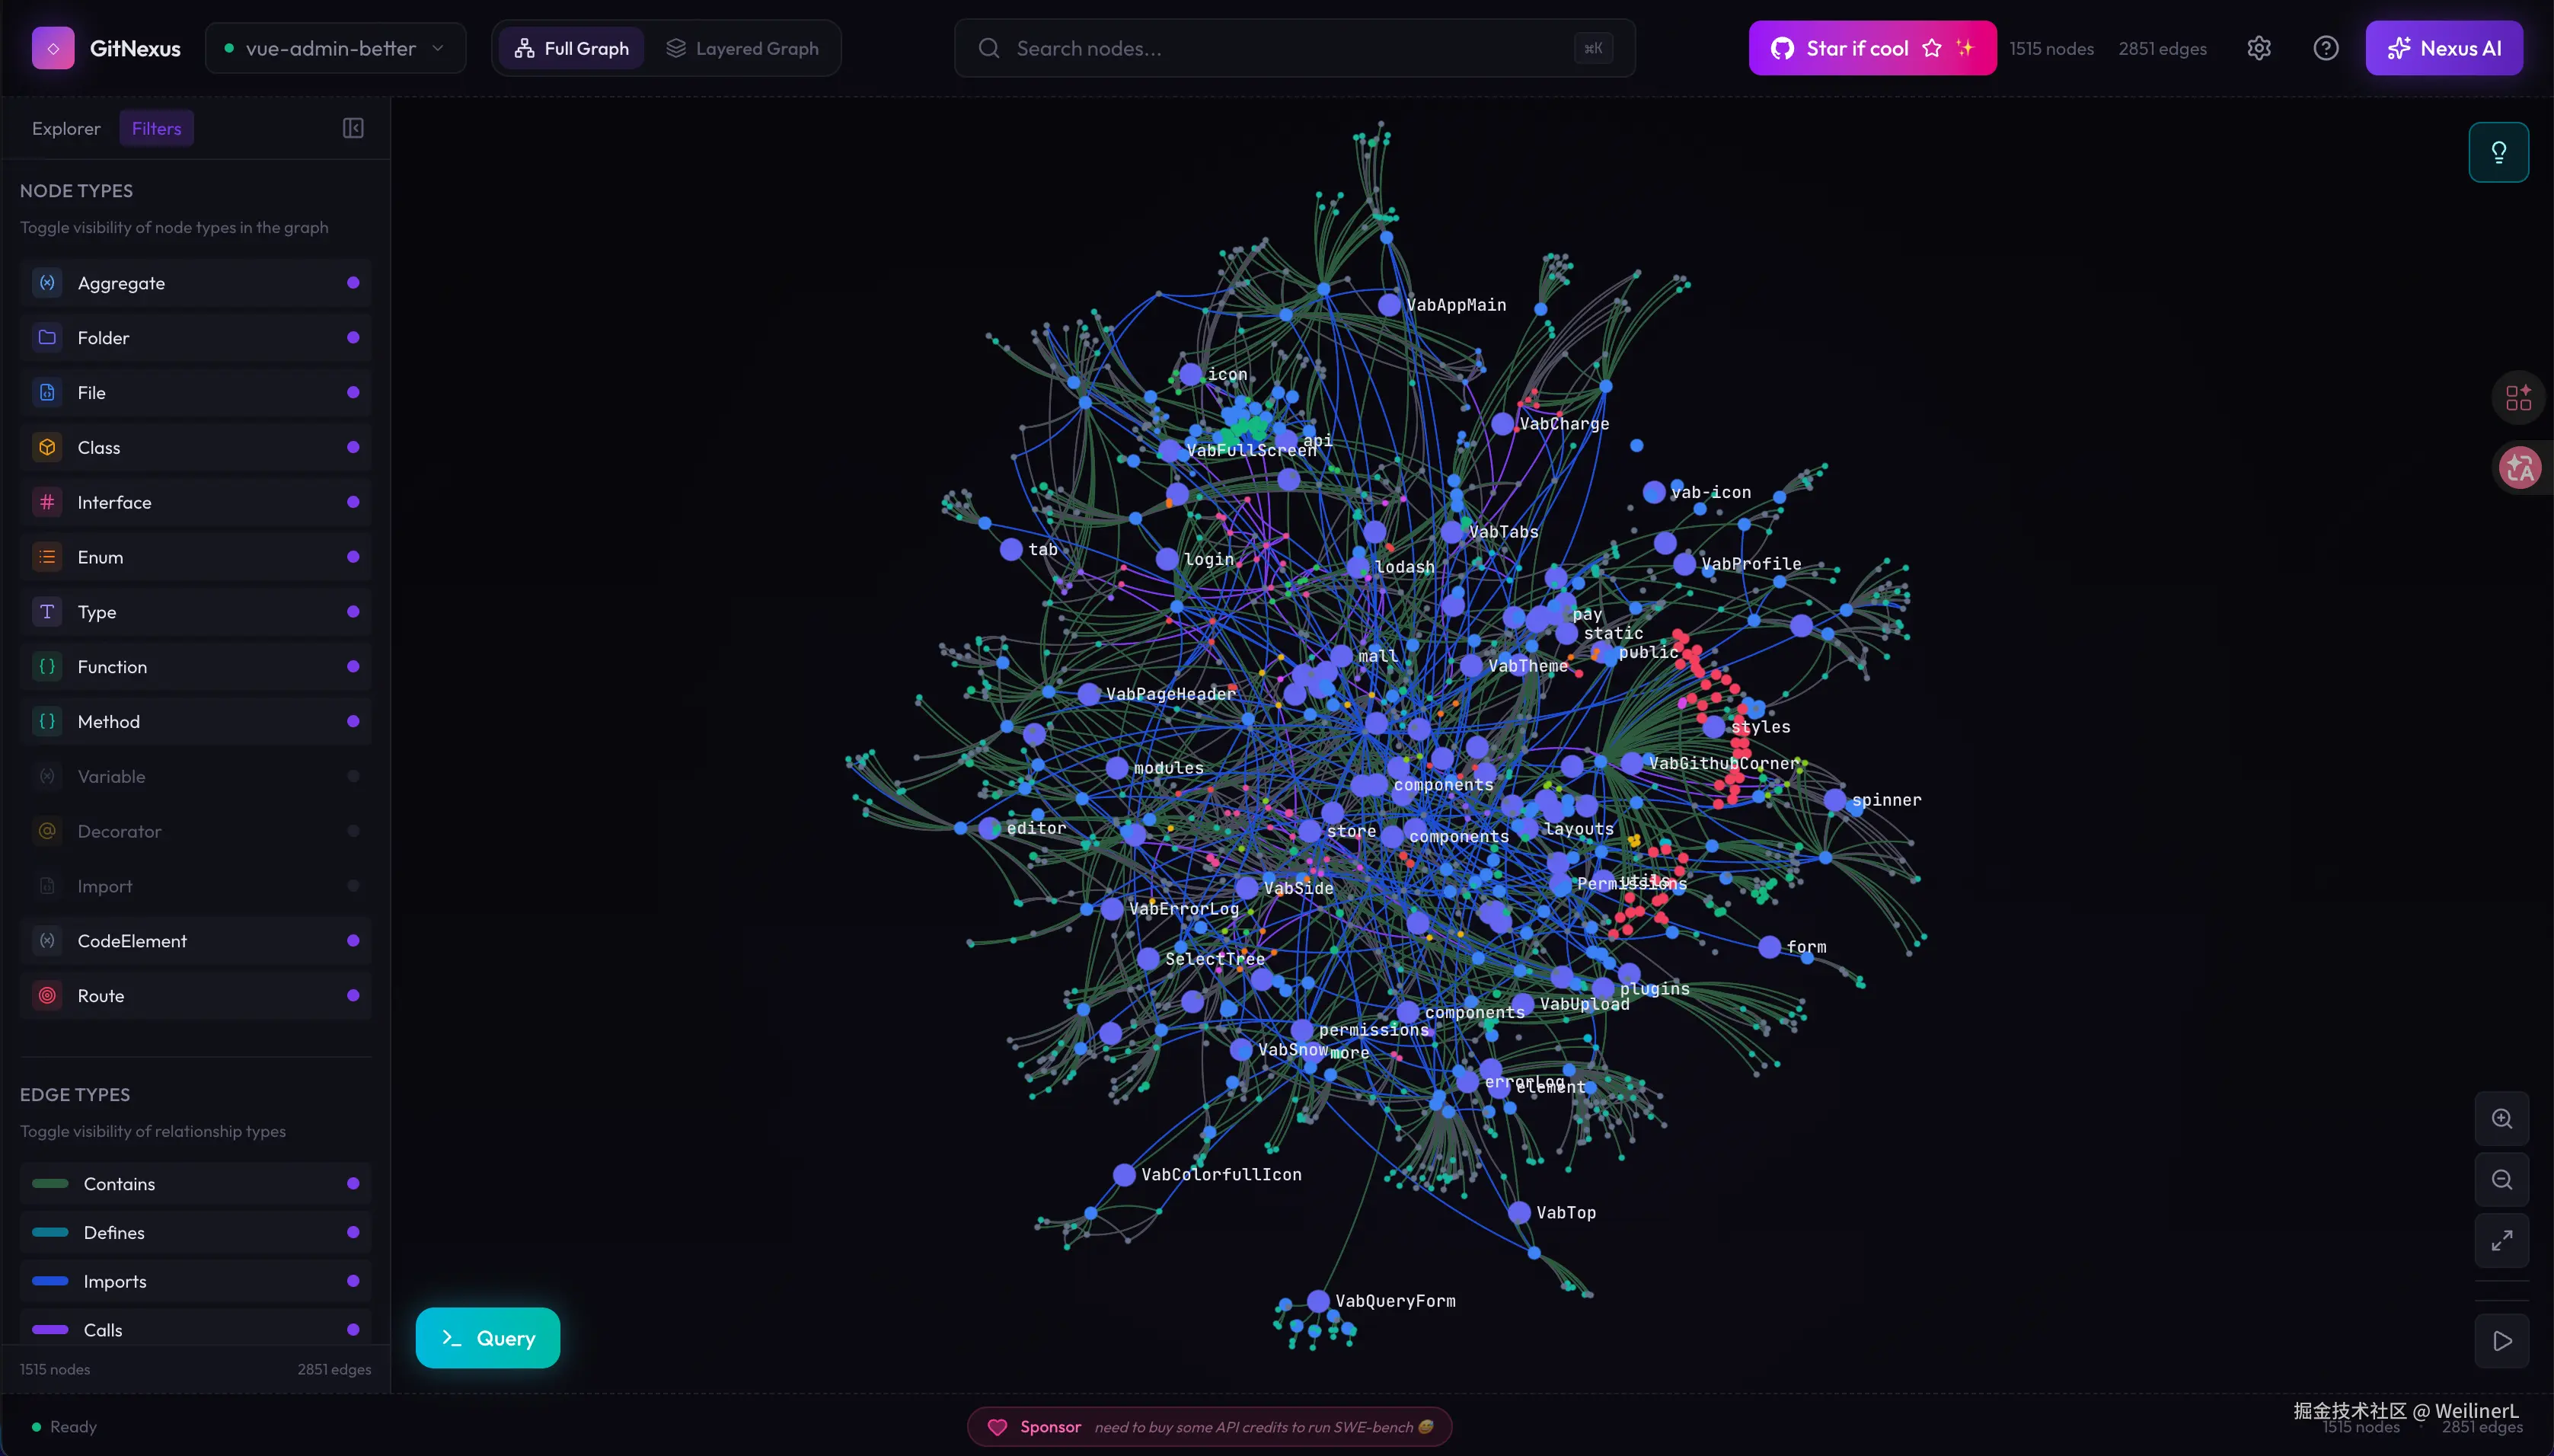Click the teal Defines color swatch

pyautogui.click(x=50, y=1233)
